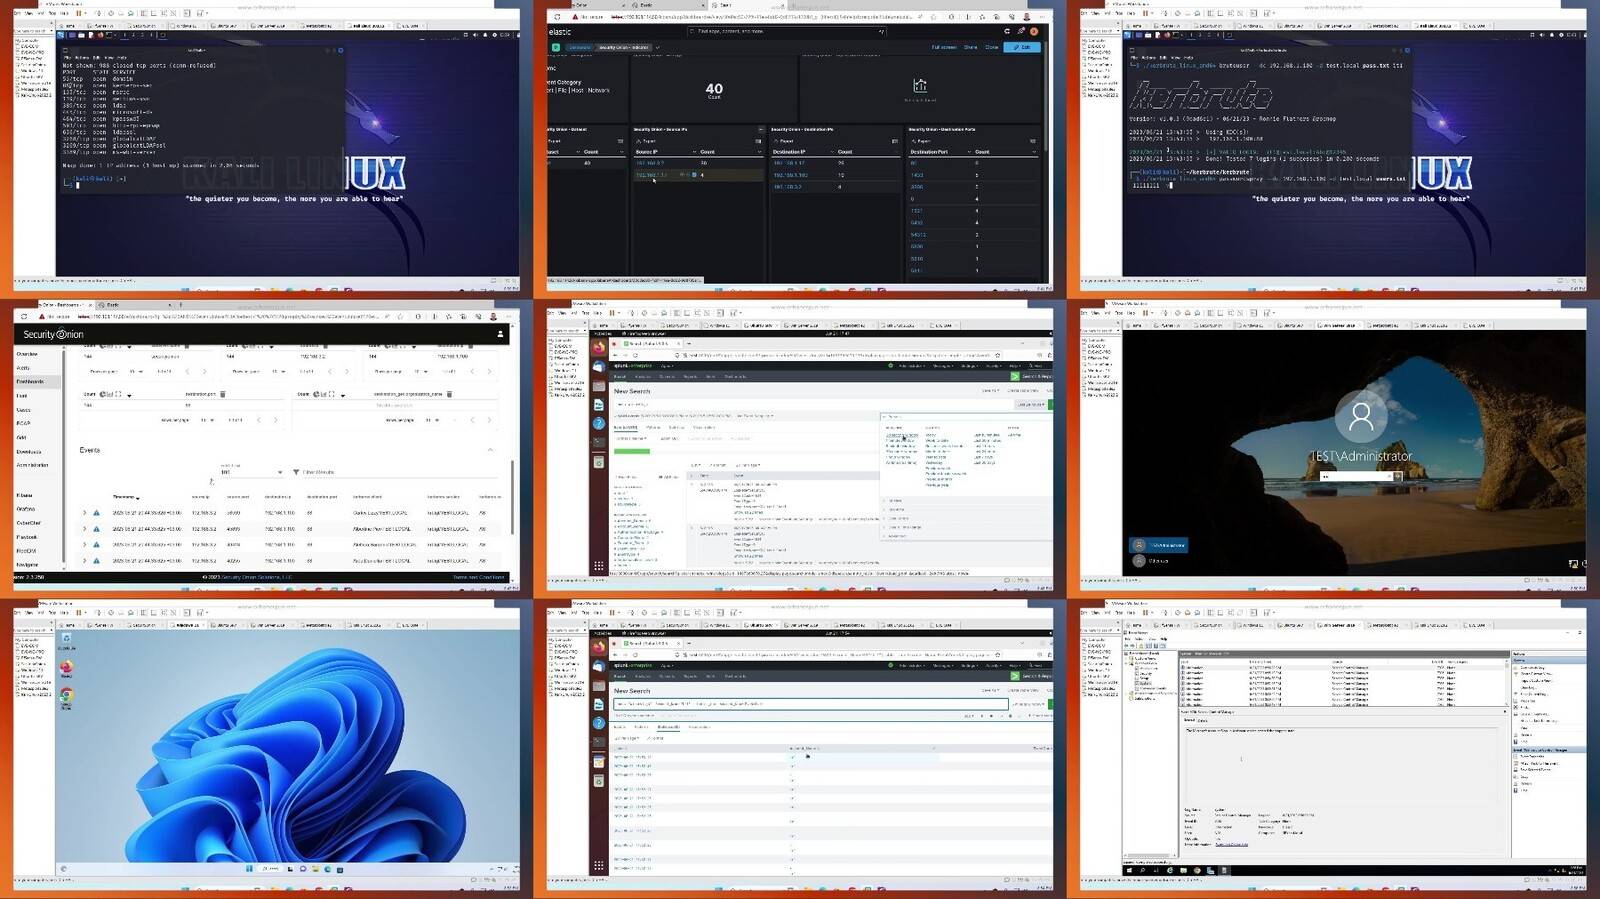Click the browser refresh icon in the Security Onion window
The image size is (1600, 899).
(25, 316)
